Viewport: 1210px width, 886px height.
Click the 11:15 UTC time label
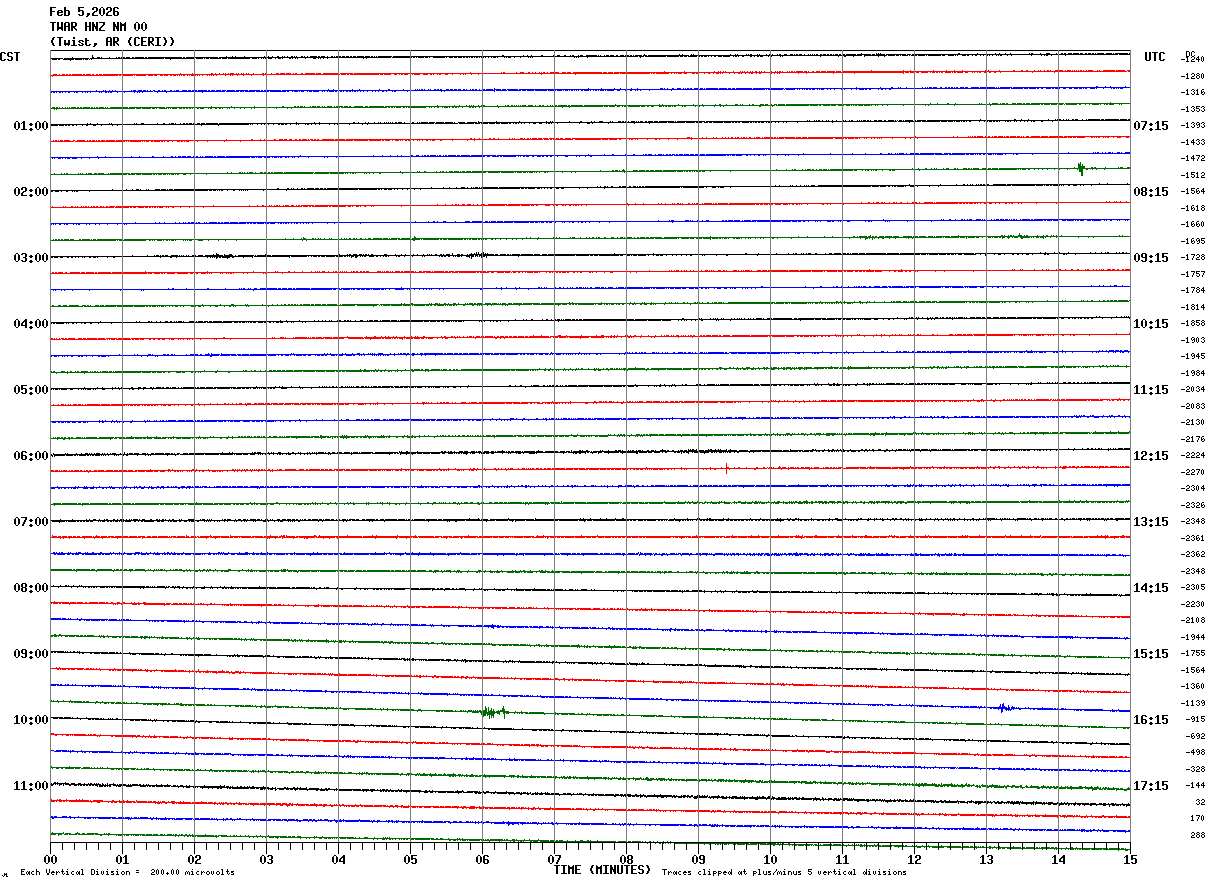click(1151, 390)
